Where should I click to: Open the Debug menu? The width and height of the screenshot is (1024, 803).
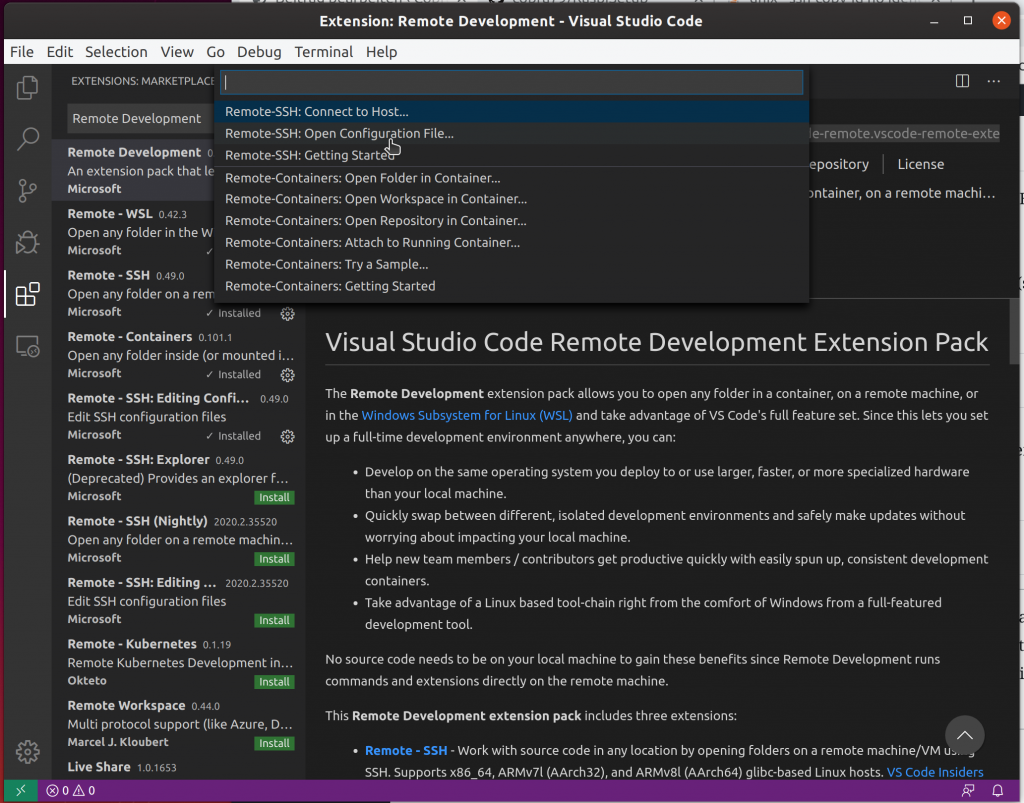tap(259, 52)
